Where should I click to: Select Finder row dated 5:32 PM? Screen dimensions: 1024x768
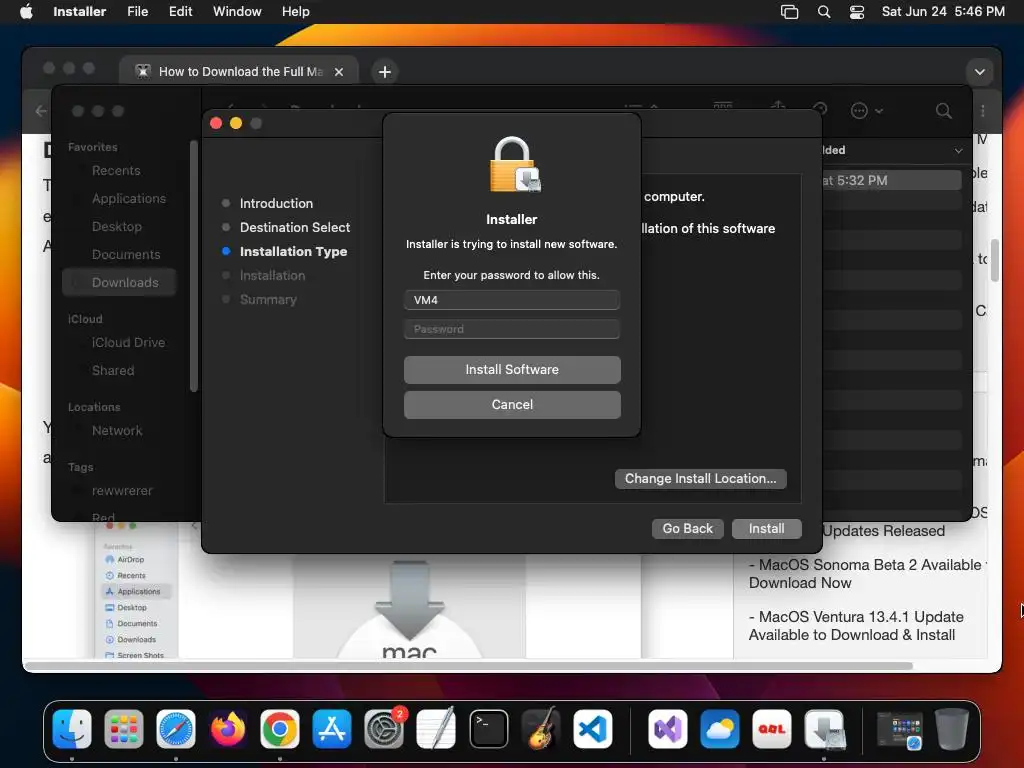coord(891,180)
